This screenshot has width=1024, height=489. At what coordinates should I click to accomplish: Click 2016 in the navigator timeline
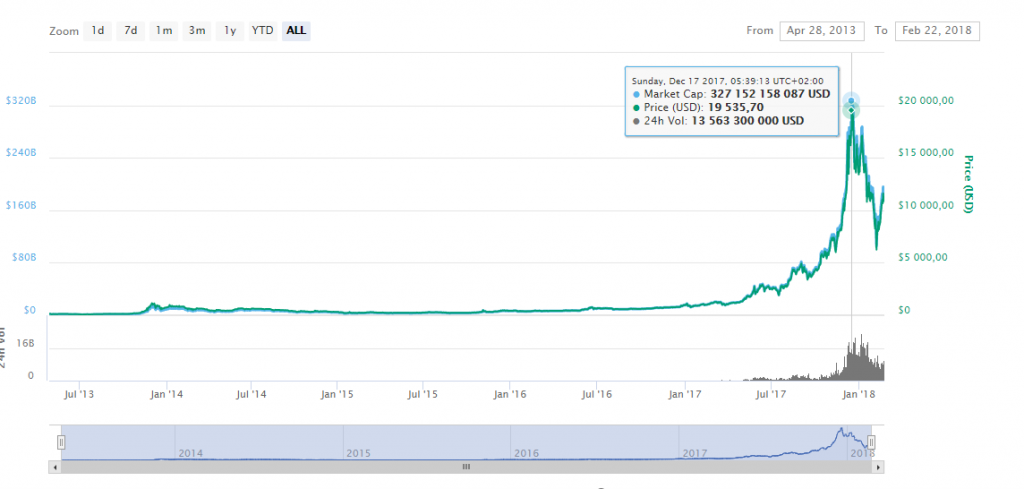(527, 453)
